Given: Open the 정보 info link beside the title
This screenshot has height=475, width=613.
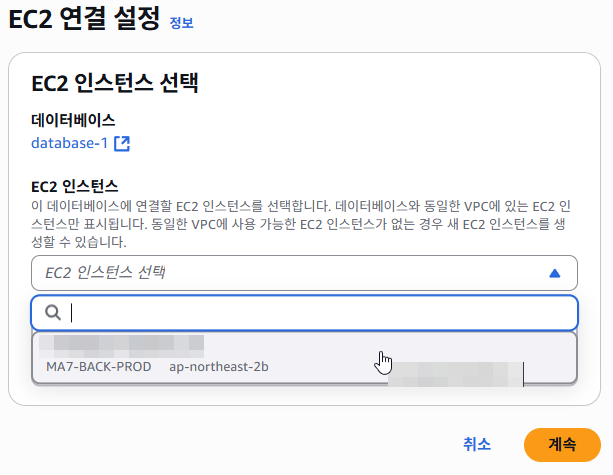Looking at the screenshot, I should click(181, 22).
